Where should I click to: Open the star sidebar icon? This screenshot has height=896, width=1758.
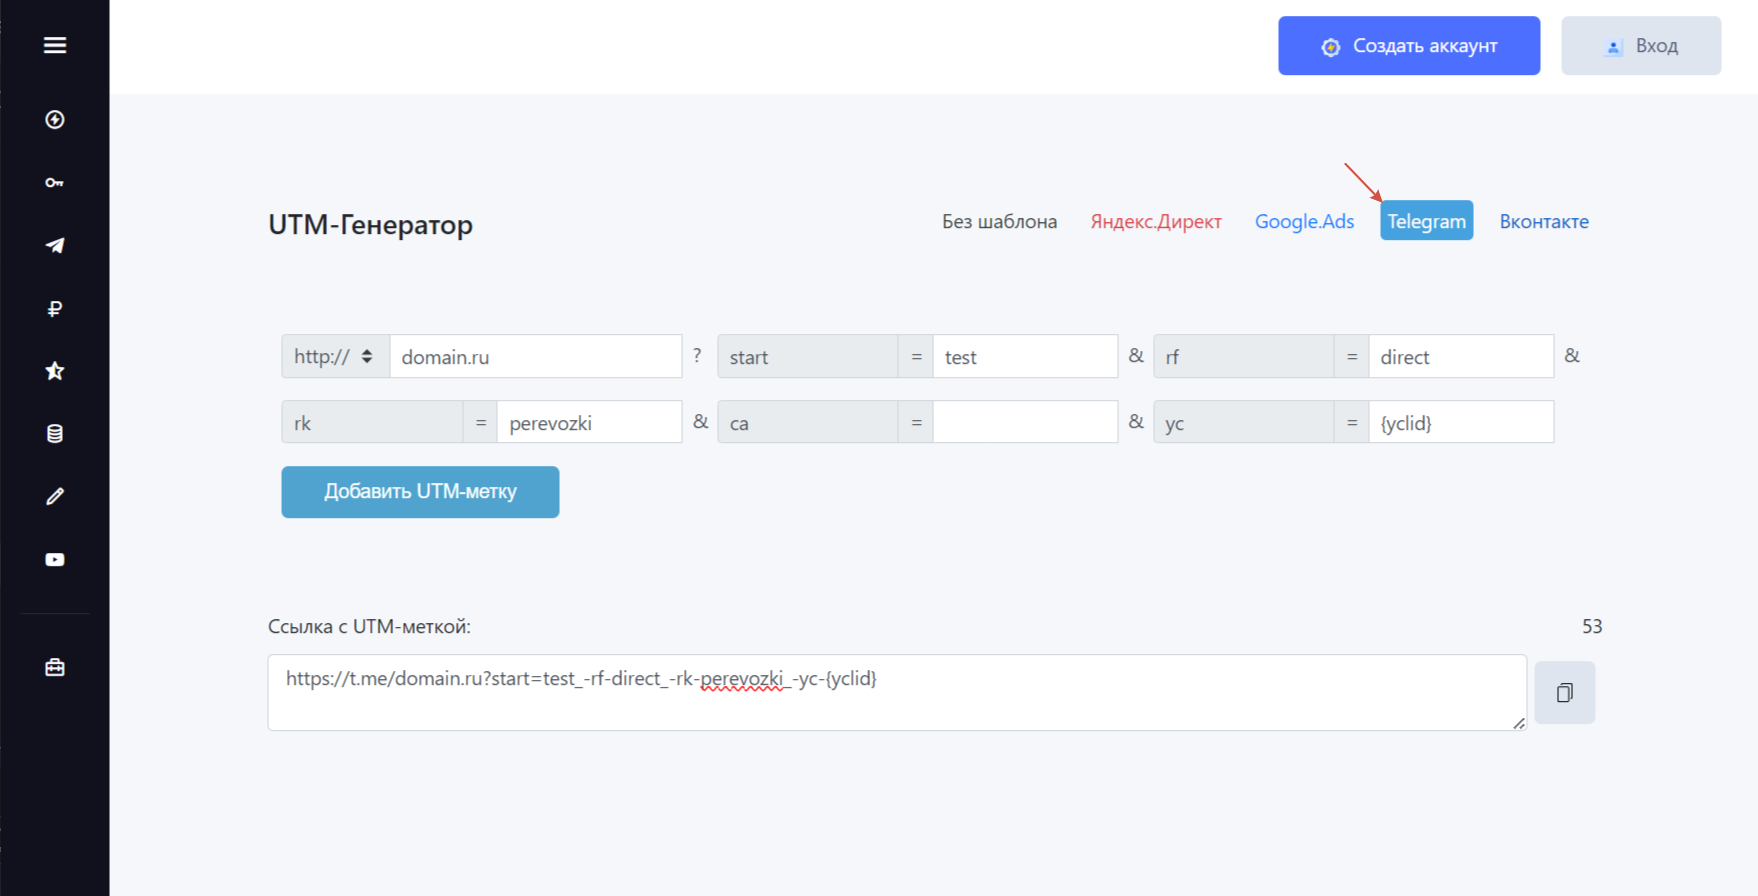[55, 371]
